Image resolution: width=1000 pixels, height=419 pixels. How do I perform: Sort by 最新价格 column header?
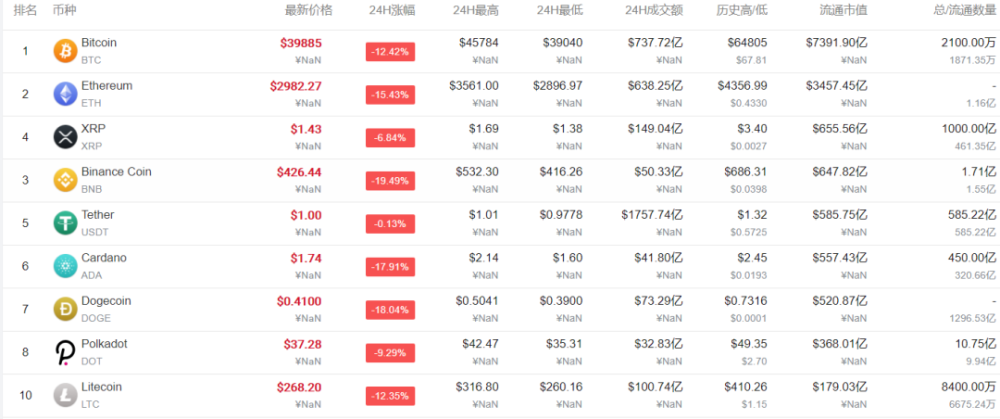pos(309,10)
